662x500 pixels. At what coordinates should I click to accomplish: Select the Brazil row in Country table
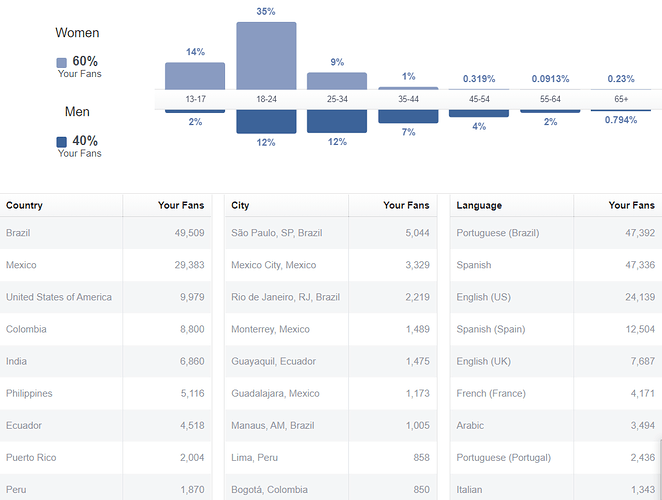coord(105,233)
